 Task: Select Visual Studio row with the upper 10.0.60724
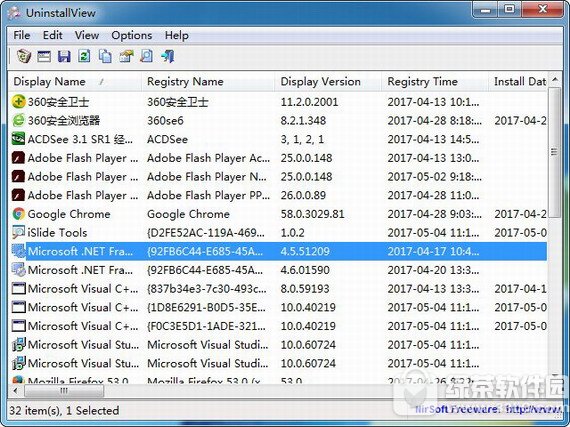click(x=278, y=345)
